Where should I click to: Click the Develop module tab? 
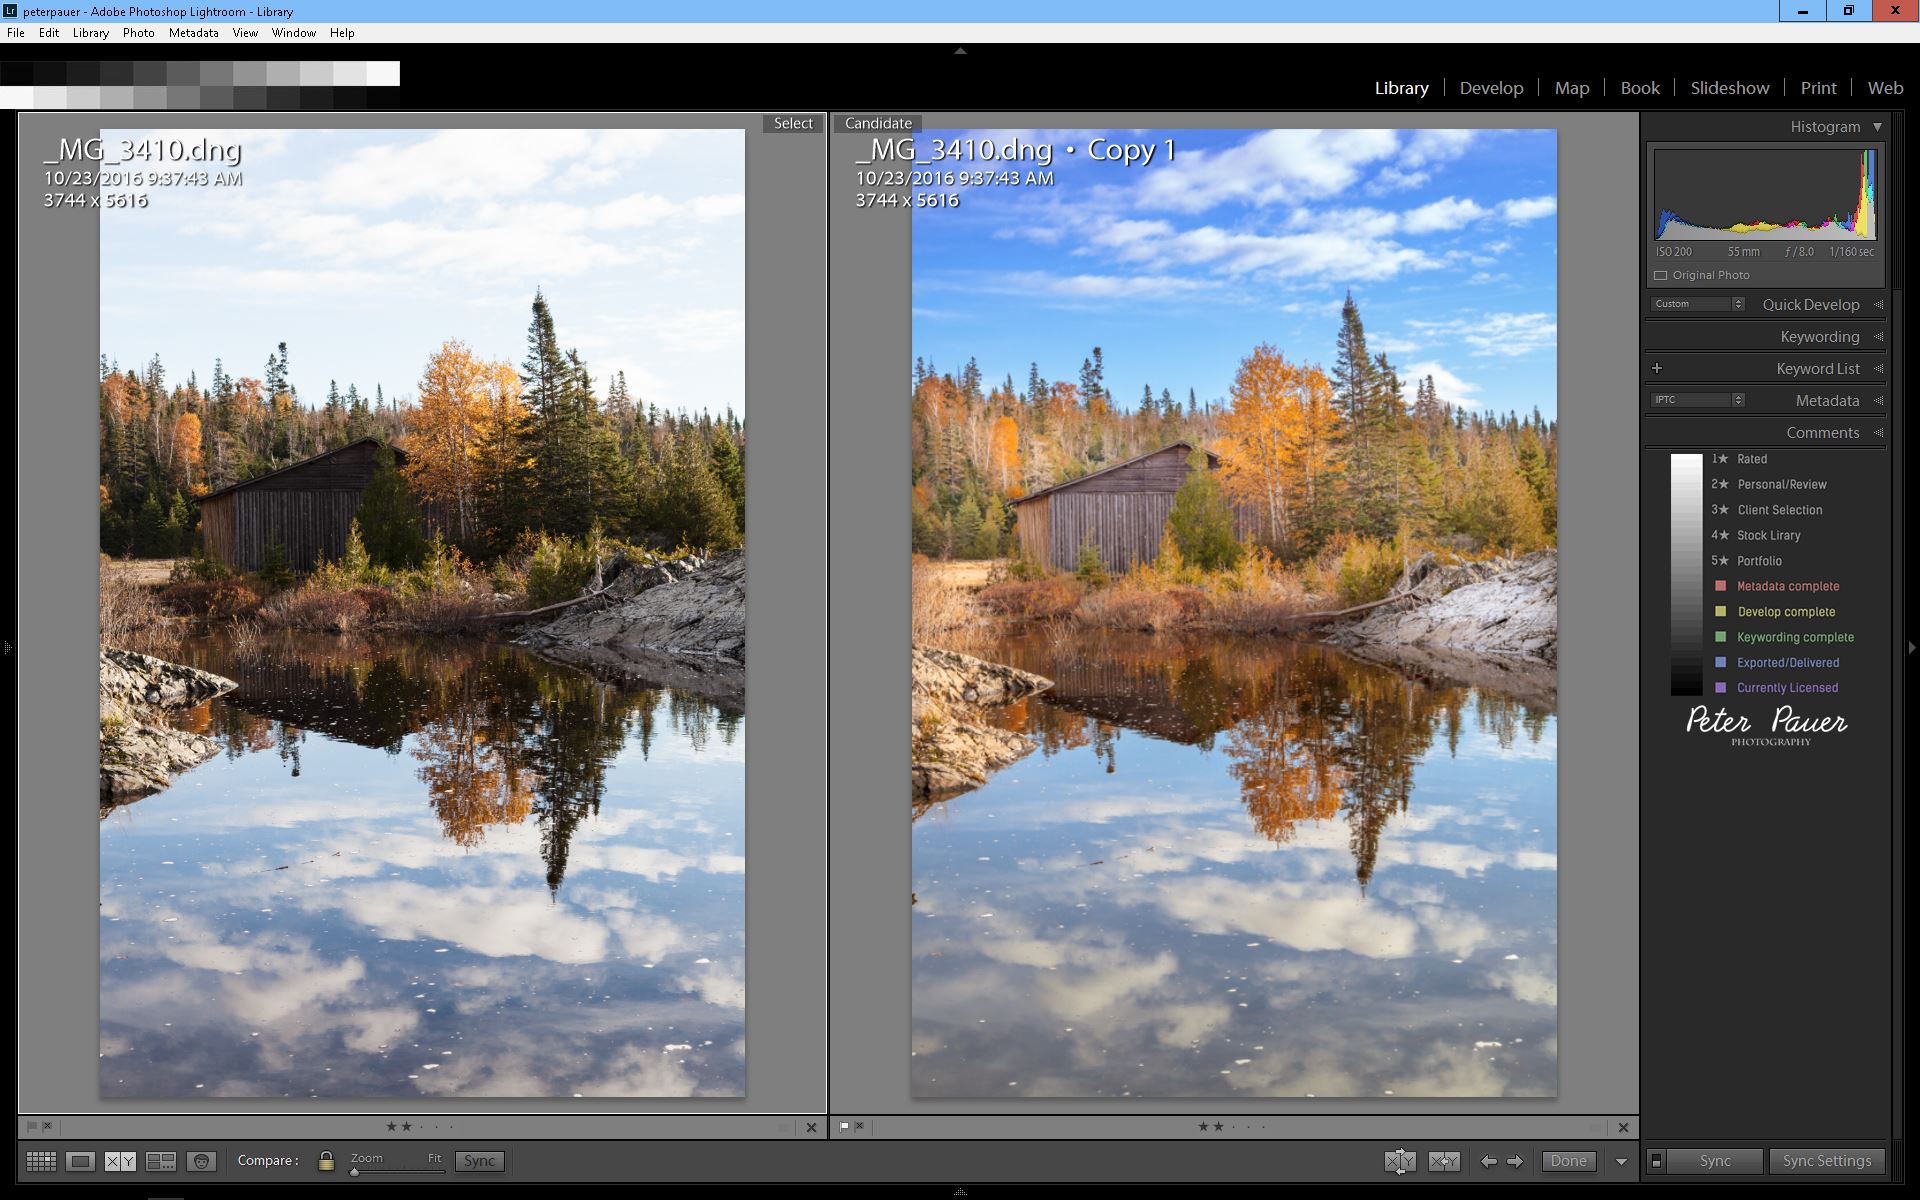[x=1491, y=87]
